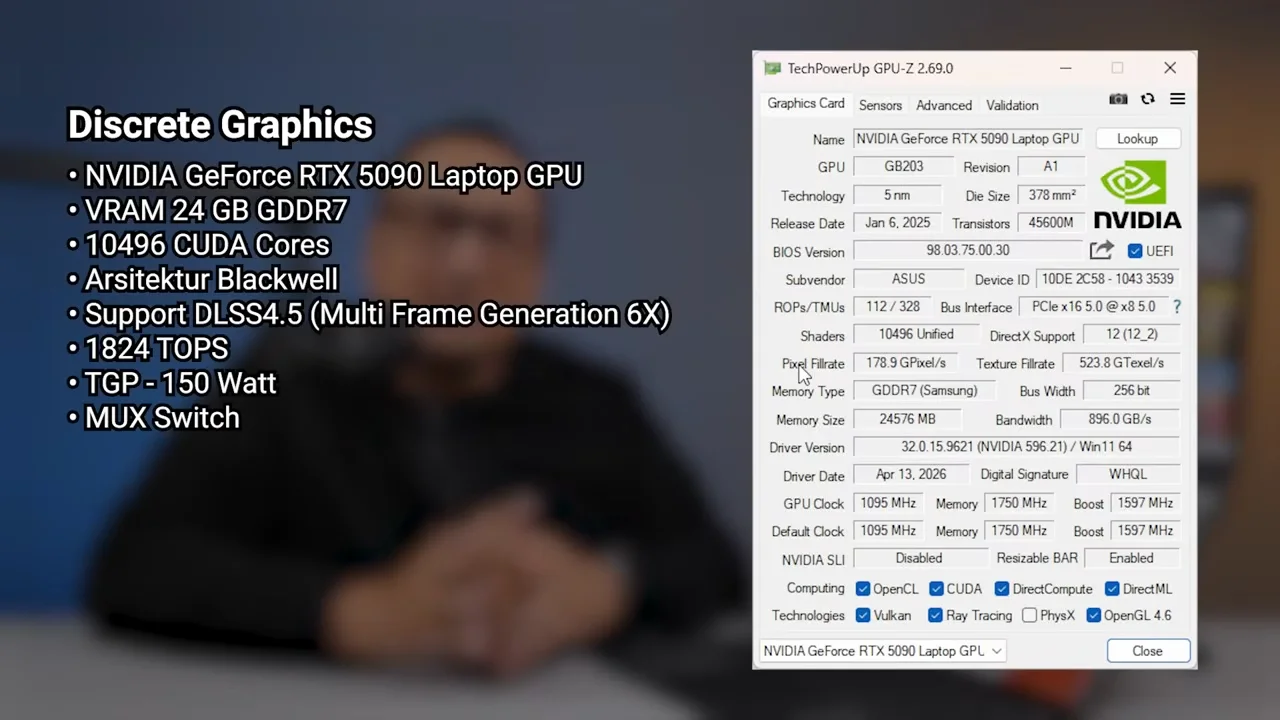Click the BIOS Version field 98.03.75.00.30

tap(967, 251)
